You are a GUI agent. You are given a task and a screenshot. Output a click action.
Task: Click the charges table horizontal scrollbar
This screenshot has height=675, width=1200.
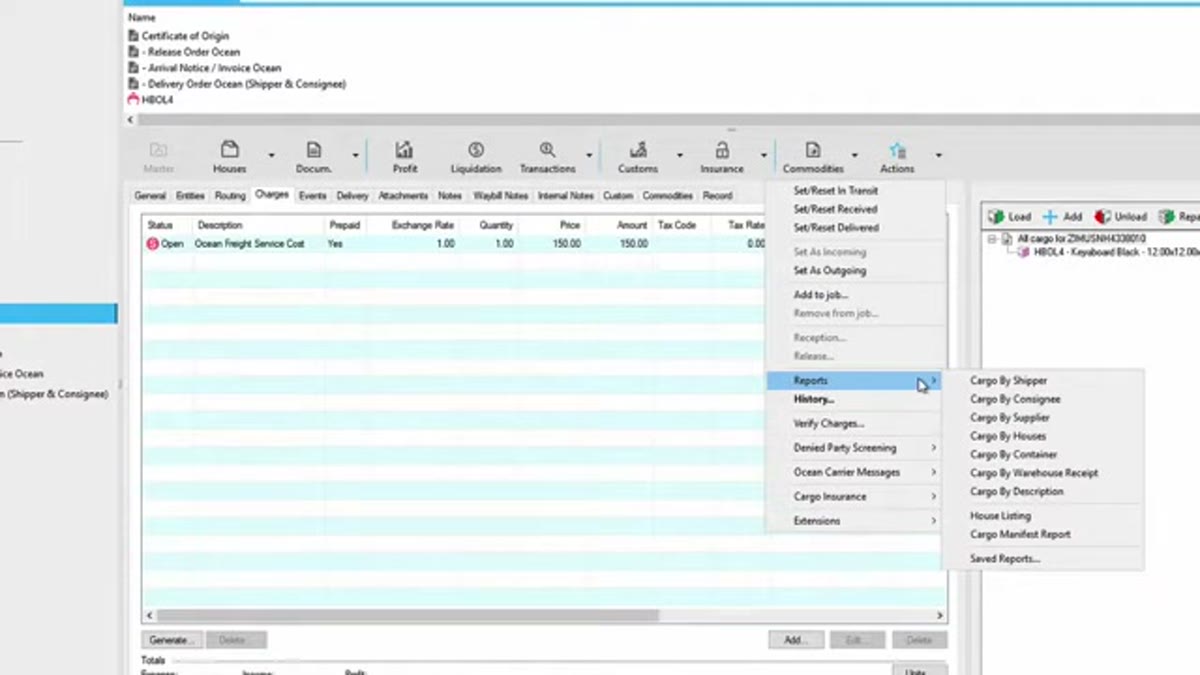408,616
